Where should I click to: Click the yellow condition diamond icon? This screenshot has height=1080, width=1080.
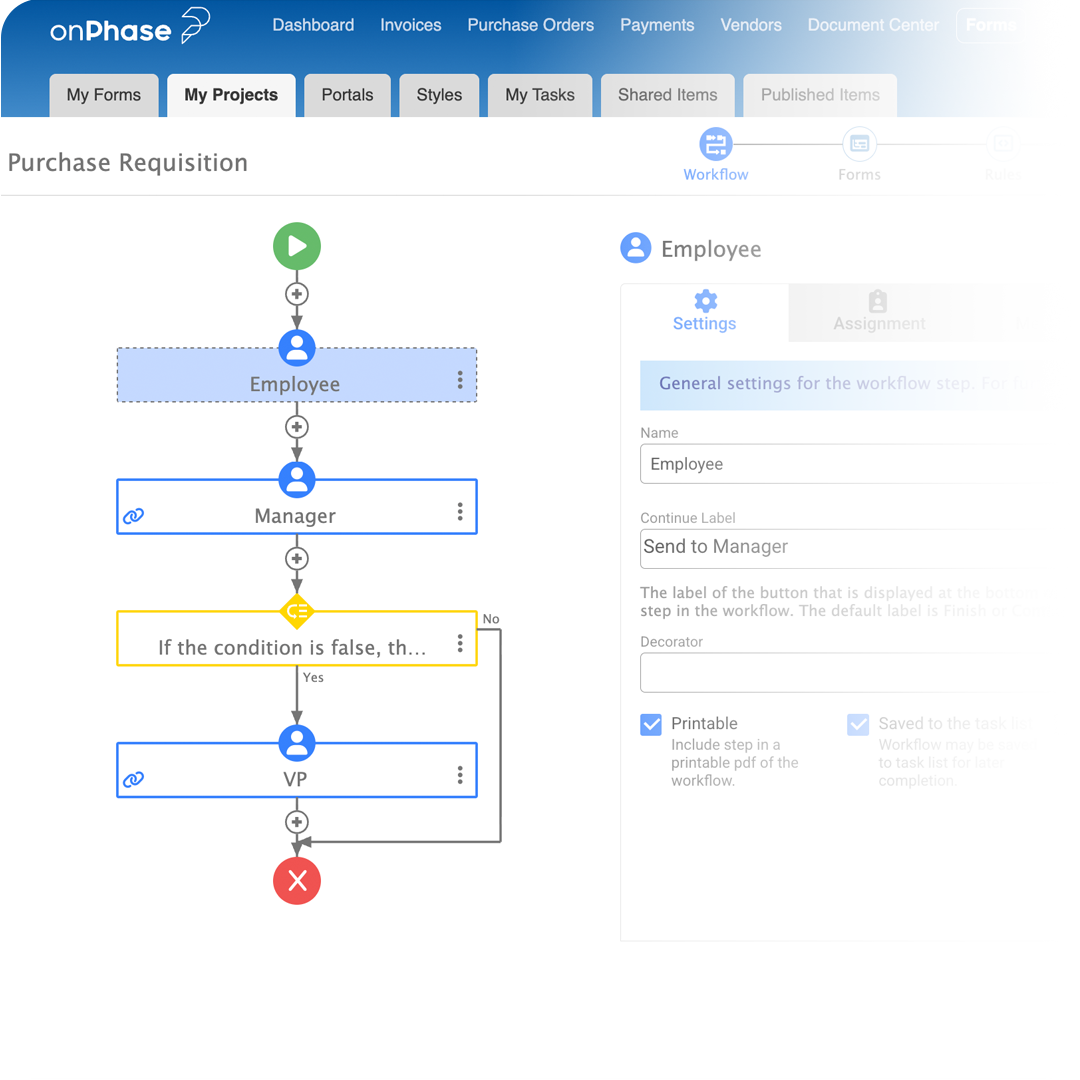tap(297, 611)
